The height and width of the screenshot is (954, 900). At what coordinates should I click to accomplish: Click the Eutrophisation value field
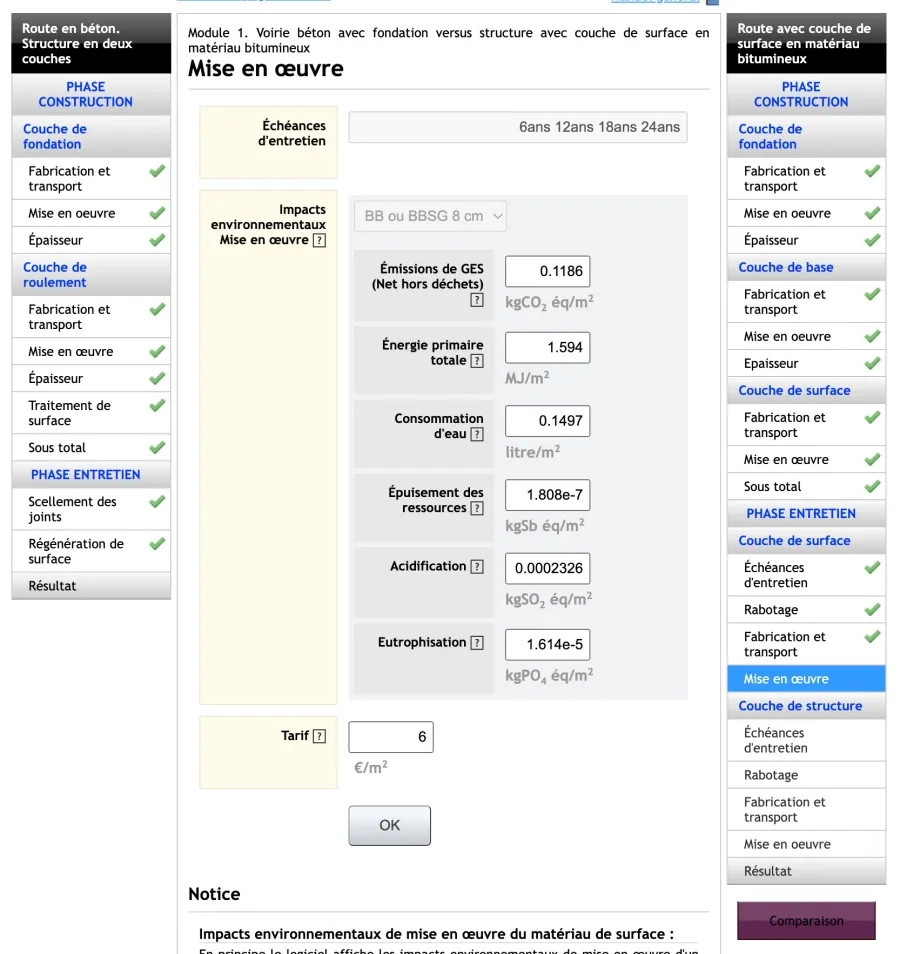[548, 644]
